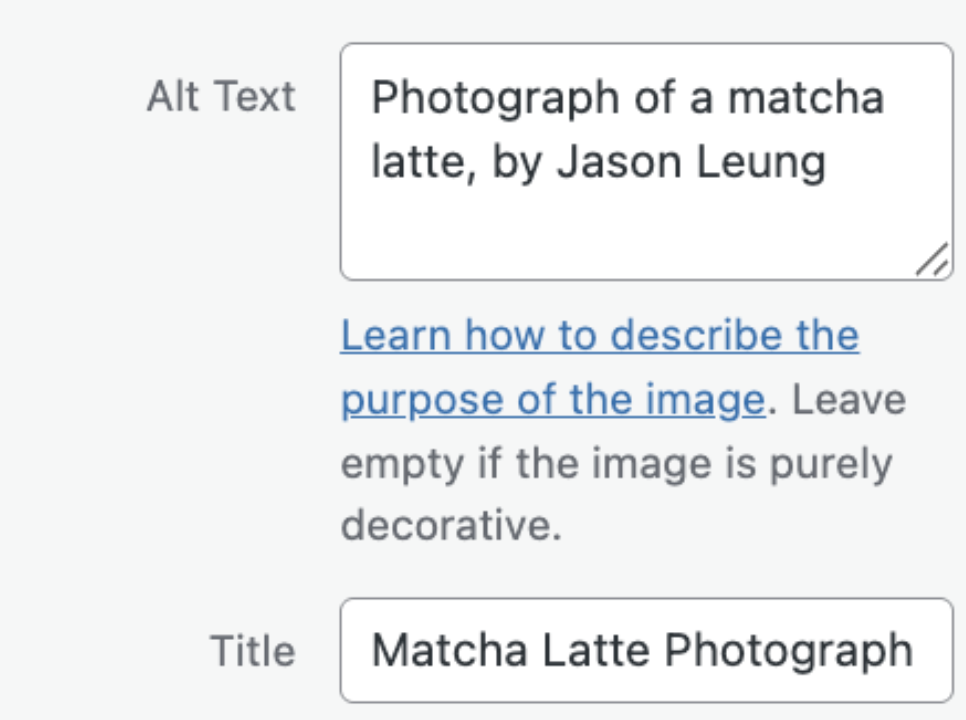966x720 pixels.
Task: Click the Alt Text textarea resize handle
Action: [x=932, y=258]
